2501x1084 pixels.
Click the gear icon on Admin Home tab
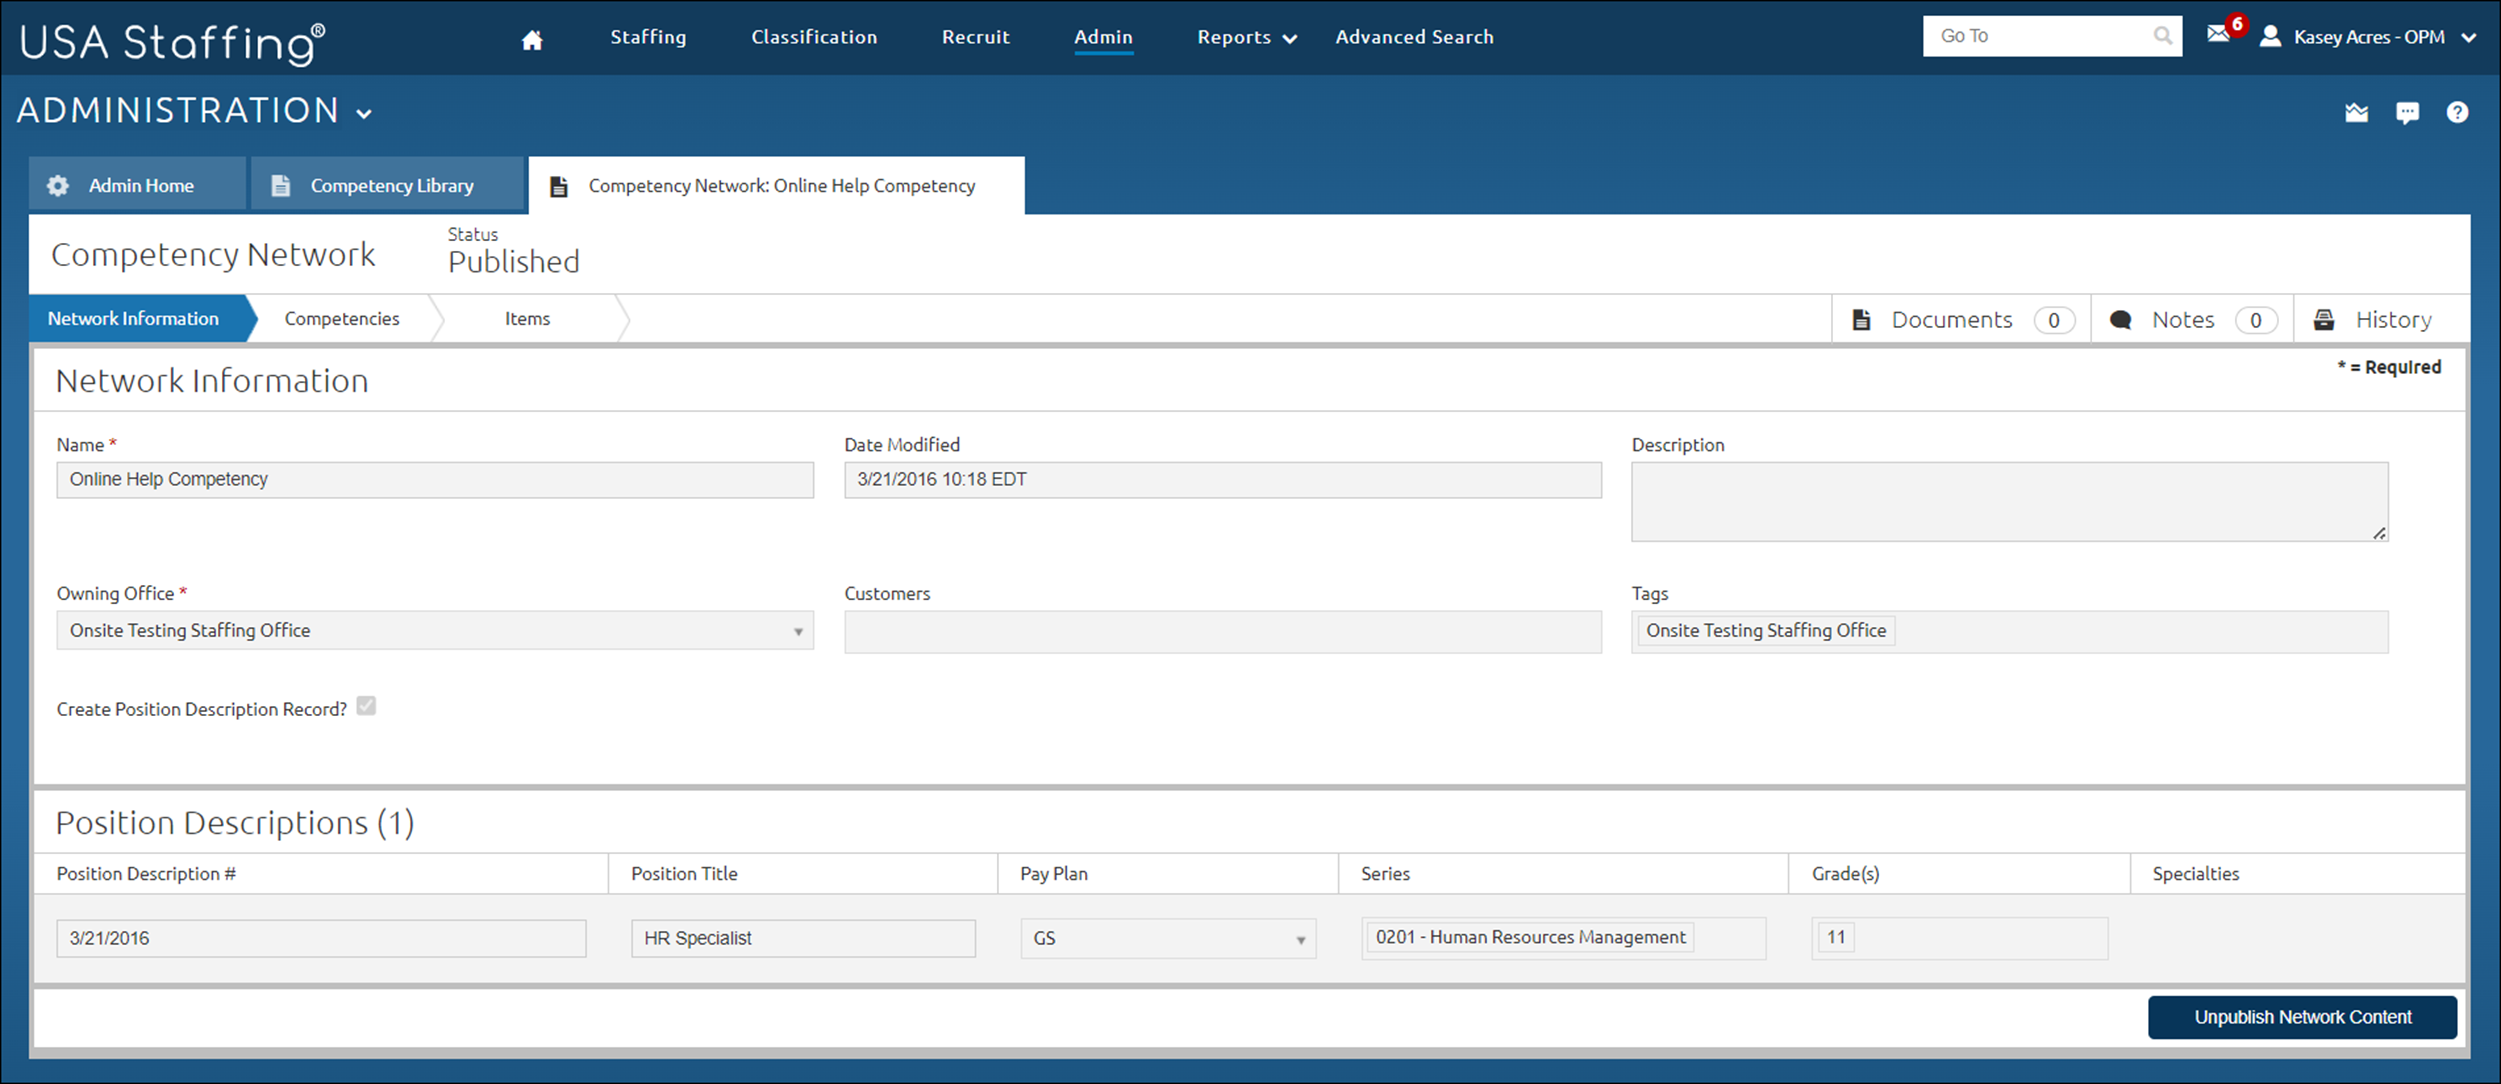[58, 186]
